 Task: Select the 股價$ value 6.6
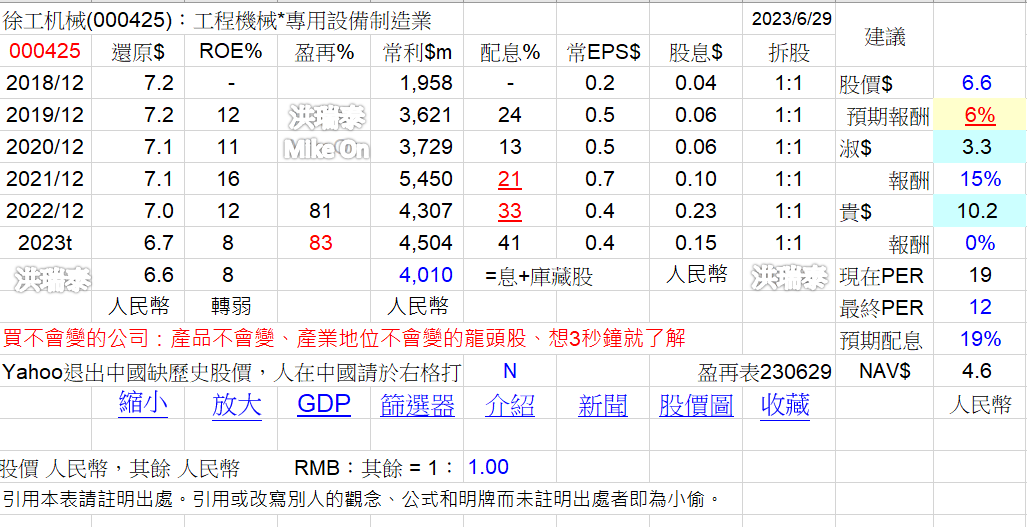click(977, 83)
